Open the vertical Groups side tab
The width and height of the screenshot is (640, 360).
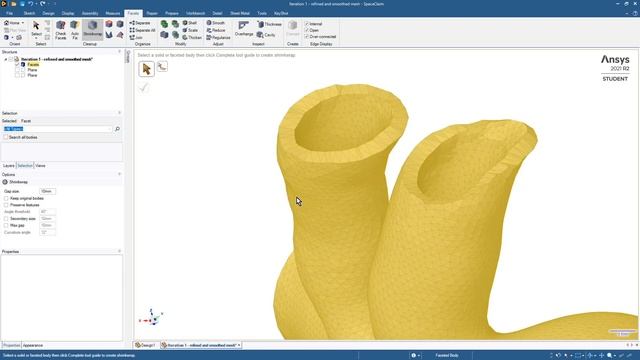[128, 56]
